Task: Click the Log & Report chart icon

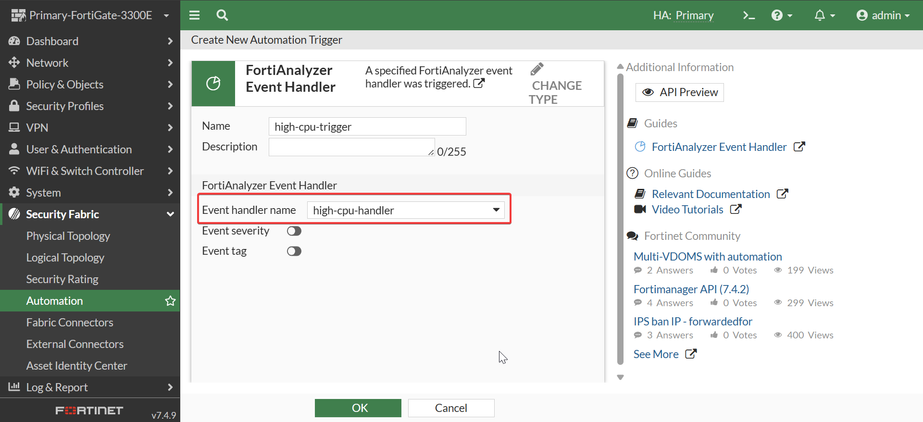Action: pyautogui.click(x=14, y=387)
